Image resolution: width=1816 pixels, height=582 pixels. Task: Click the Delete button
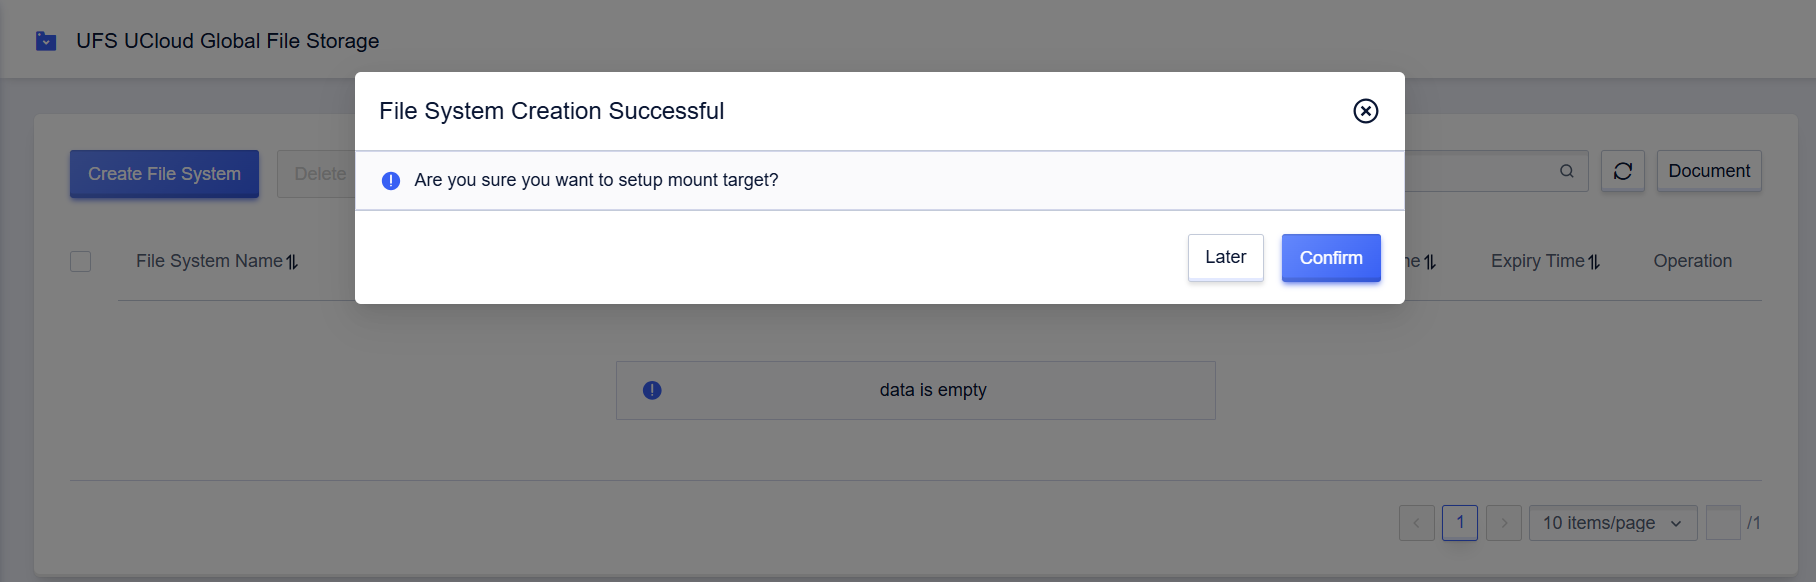pyautogui.click(x=317, y=174)
